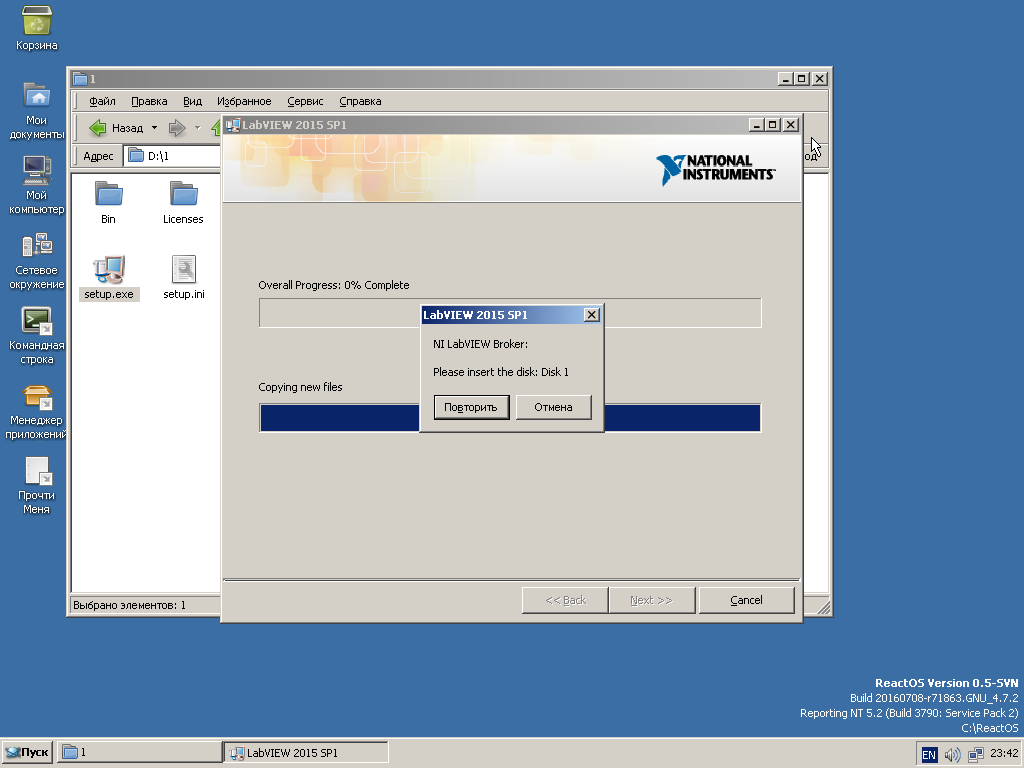Select the Licenses folder
Screen dimensions: 1024x768
pos(183,195)
